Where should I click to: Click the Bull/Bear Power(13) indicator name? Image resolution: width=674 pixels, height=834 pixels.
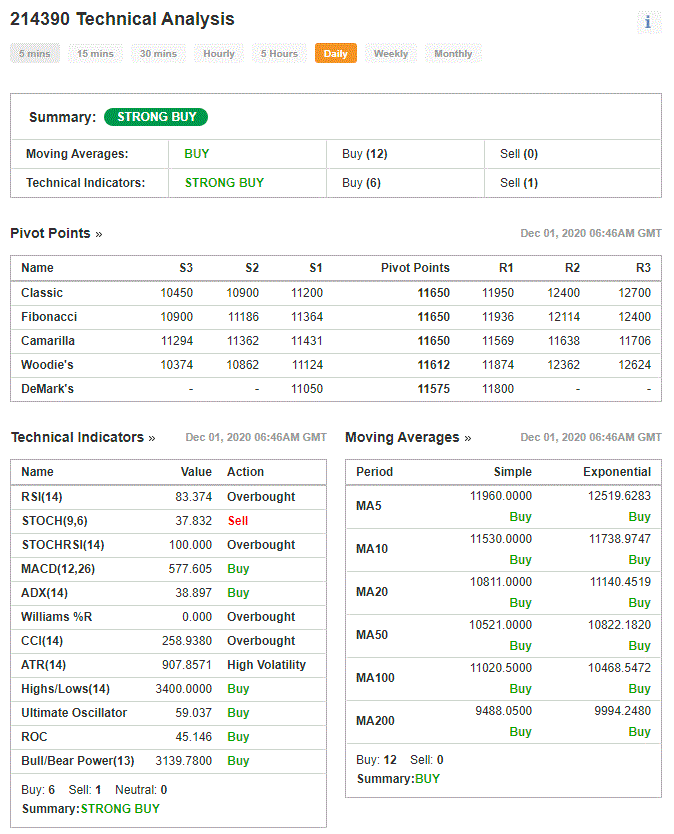(x=78, y=761)
